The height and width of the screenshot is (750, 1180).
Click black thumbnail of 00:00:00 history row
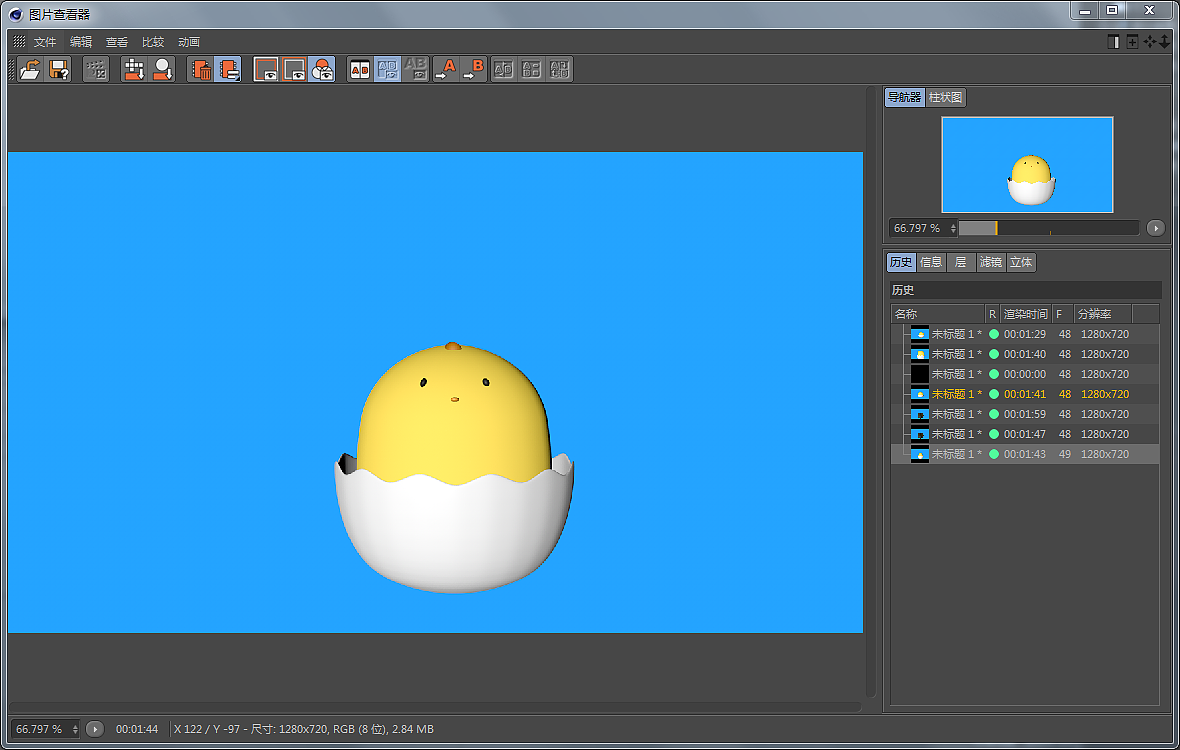click(920, 374)
